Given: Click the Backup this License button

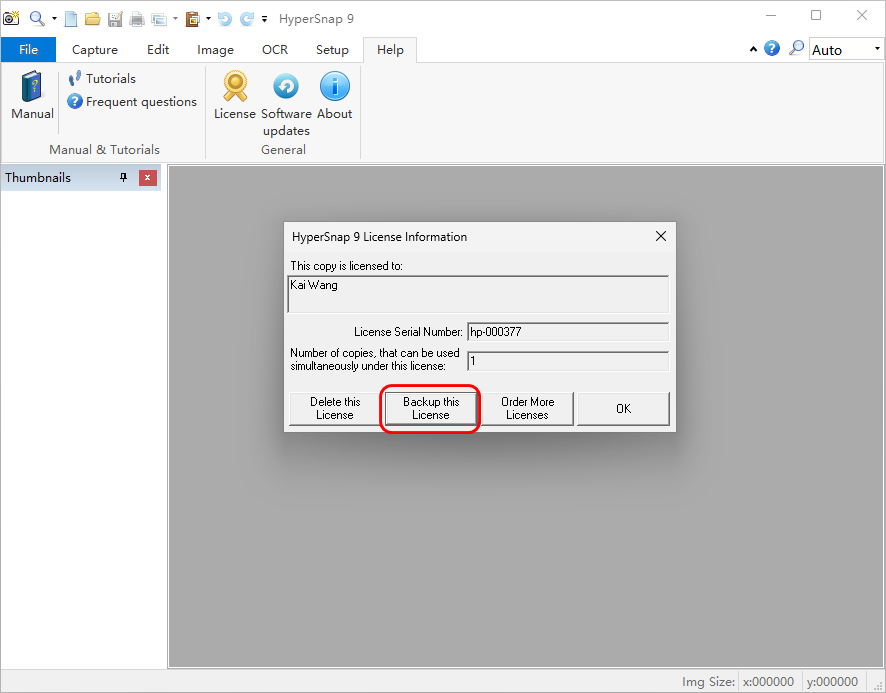Looking at the screenshot, I should [431, 408].
